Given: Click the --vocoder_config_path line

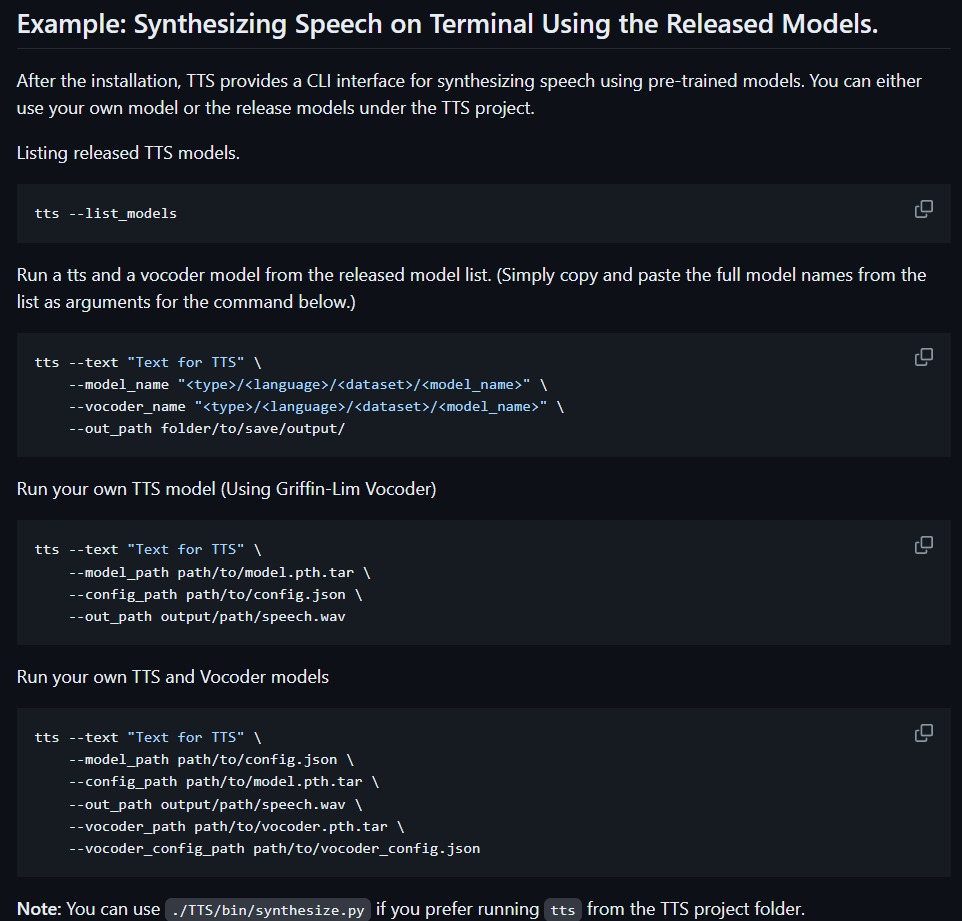Looking at the screenshot, I should click(274, 849).
